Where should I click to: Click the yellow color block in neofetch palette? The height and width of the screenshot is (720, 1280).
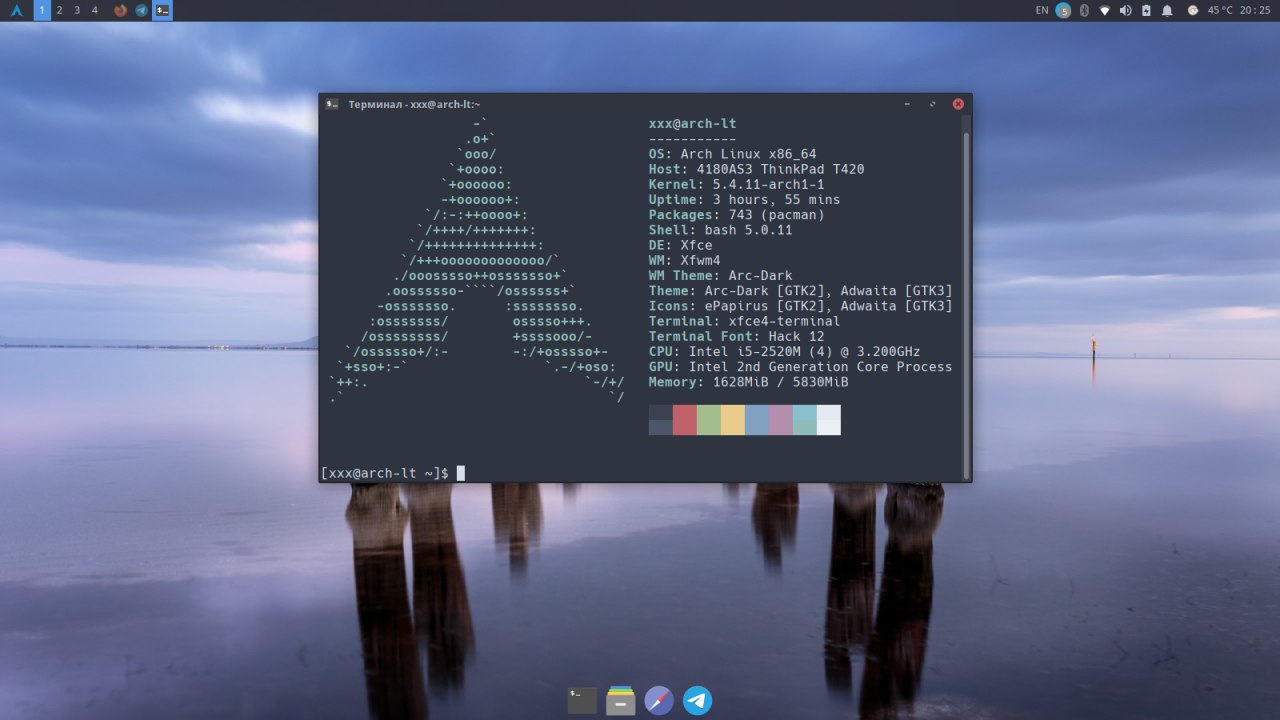[733, 420]
